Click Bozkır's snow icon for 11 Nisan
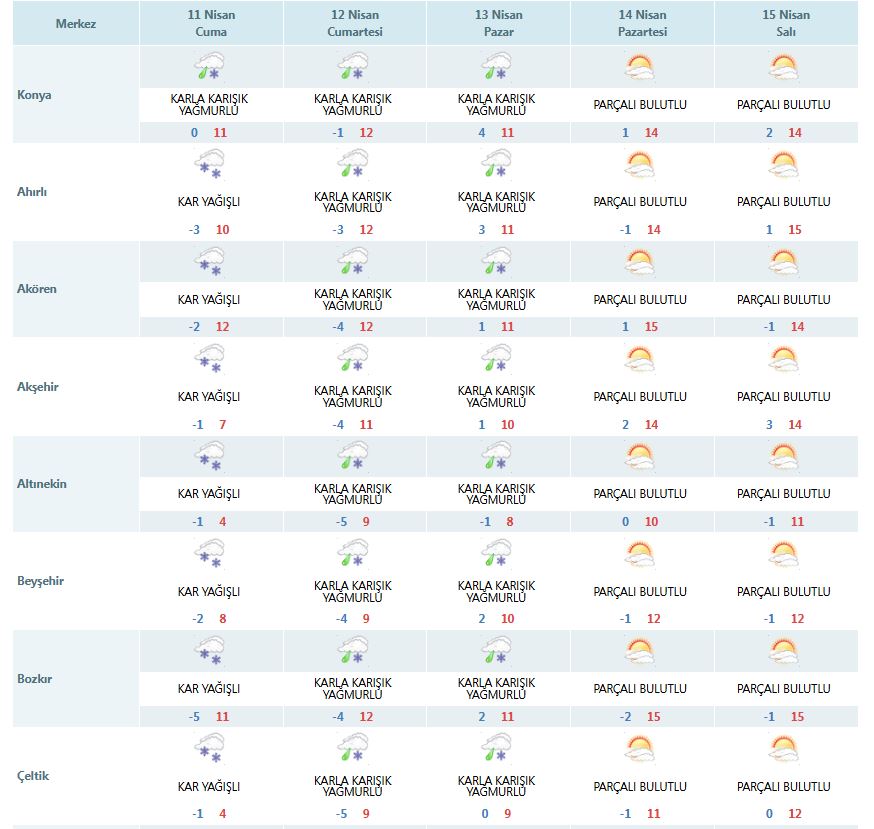Viewport: 874px width, 829px height. (x=210, y=651)
